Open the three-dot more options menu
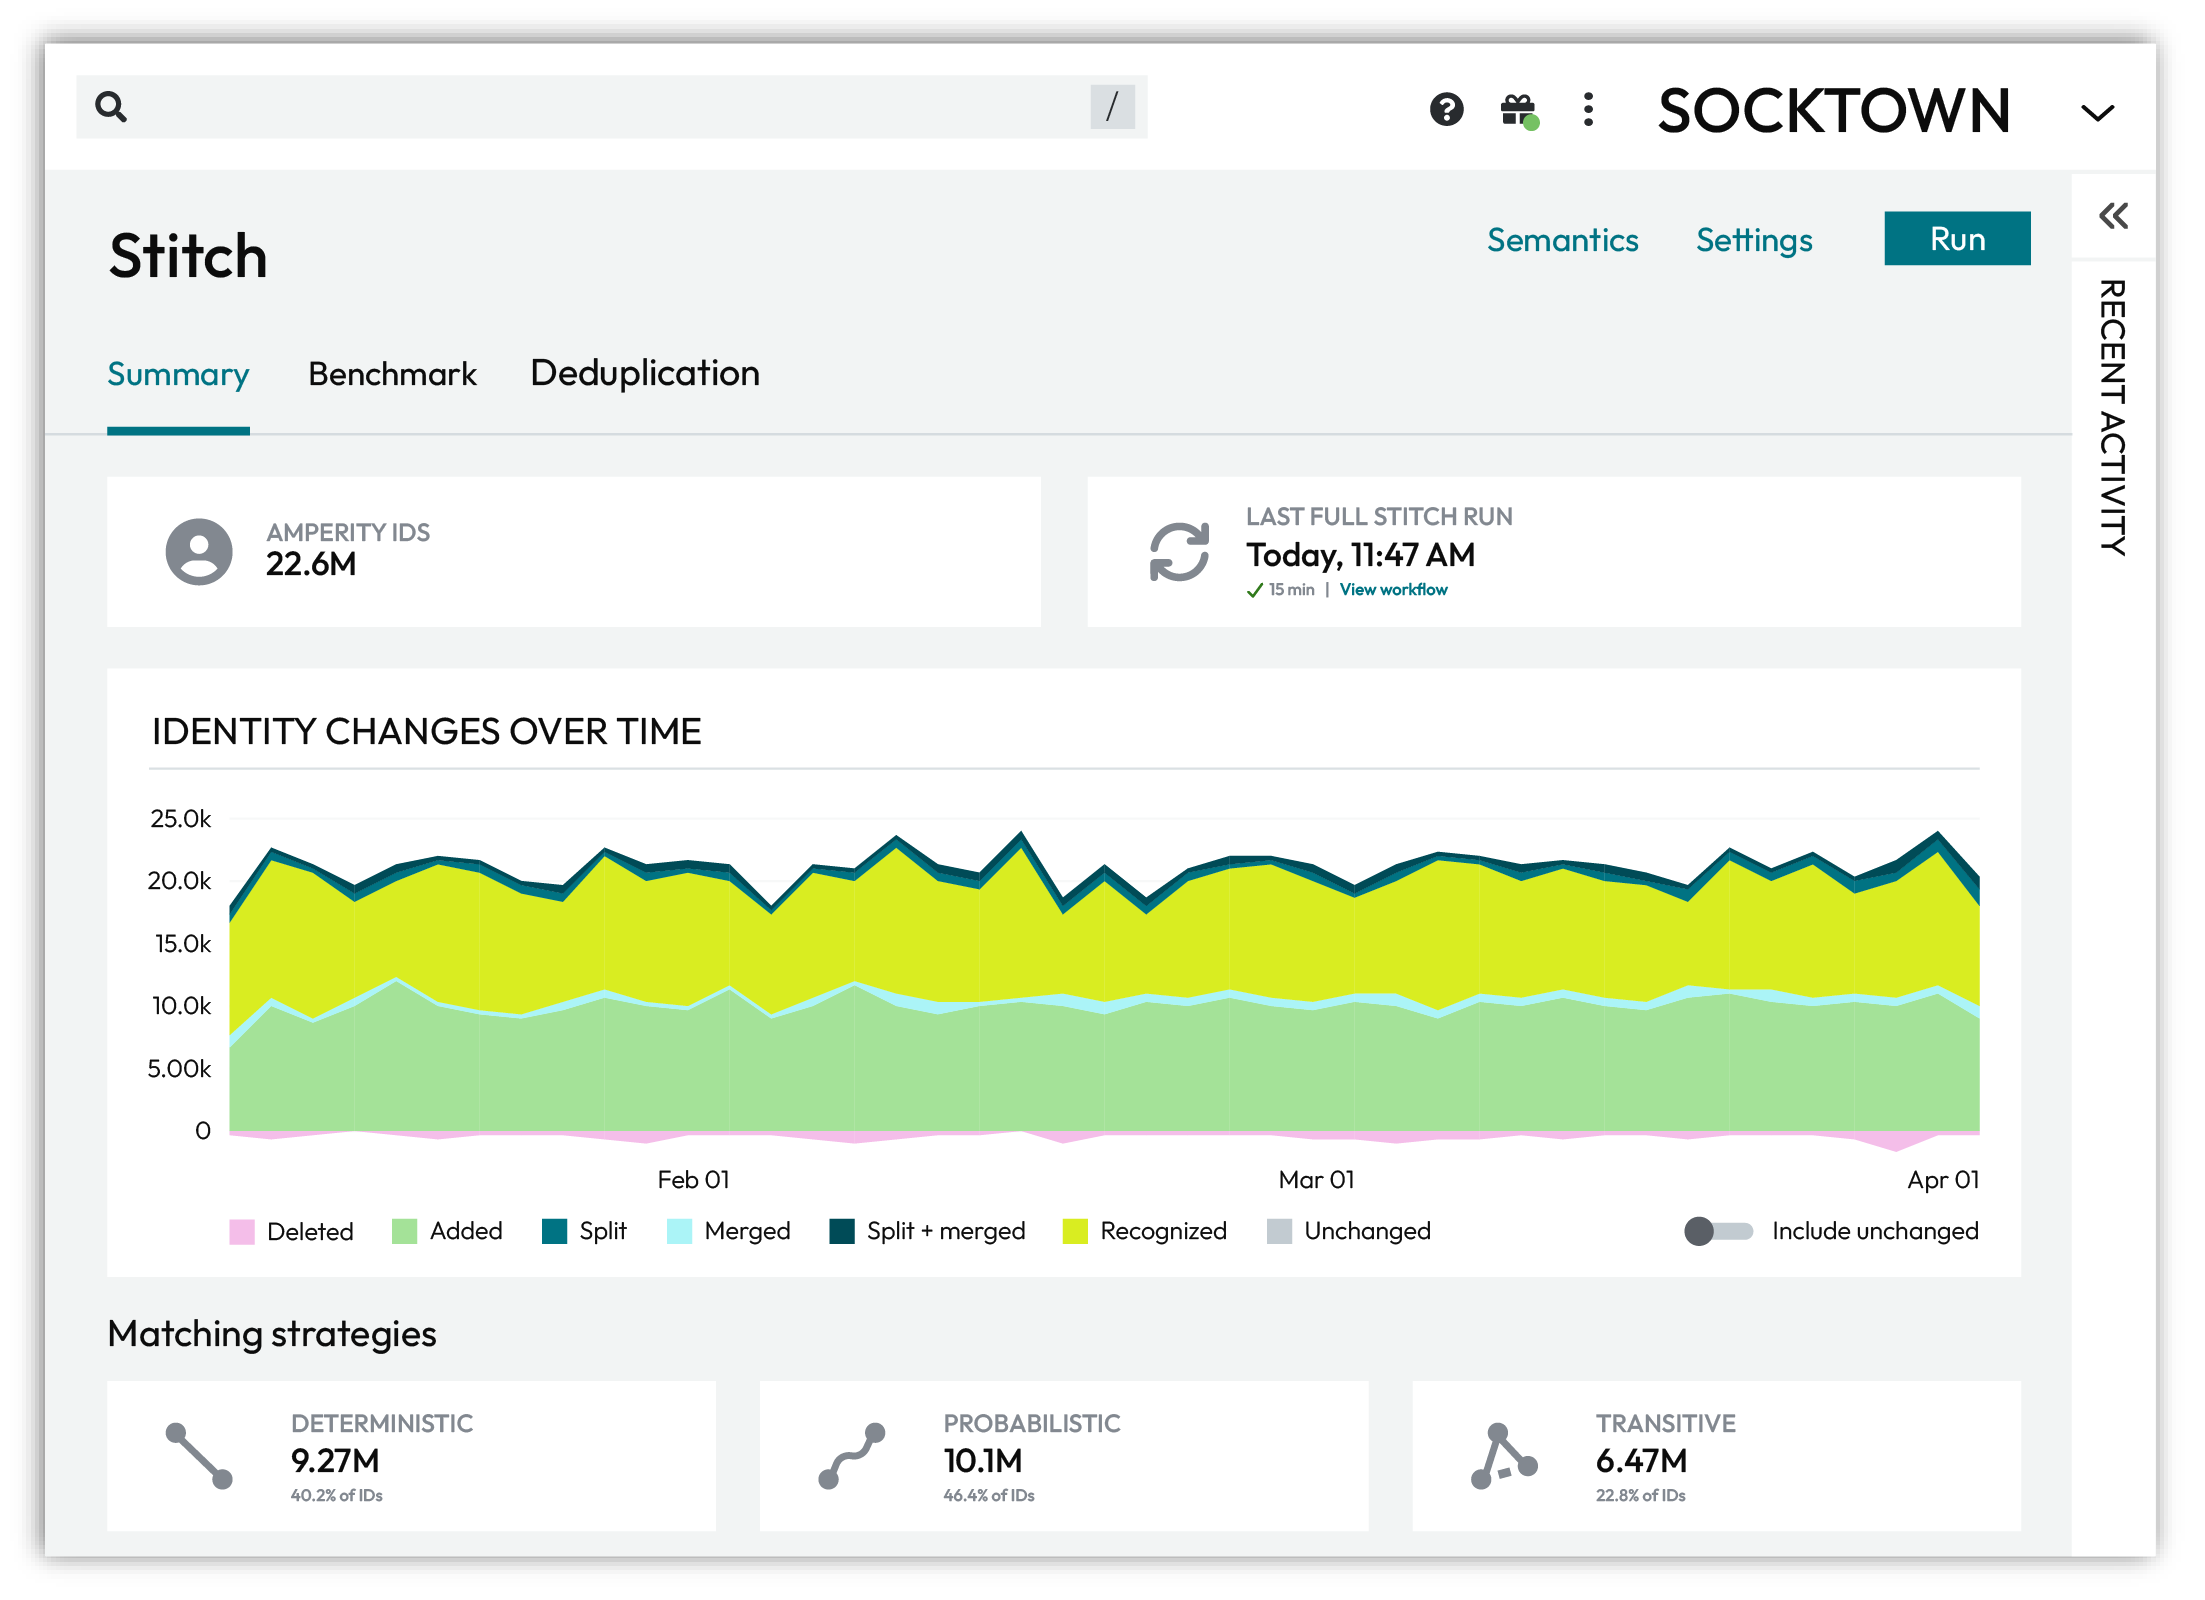The image size is (2205, 1600). (x=1588, y=109)
